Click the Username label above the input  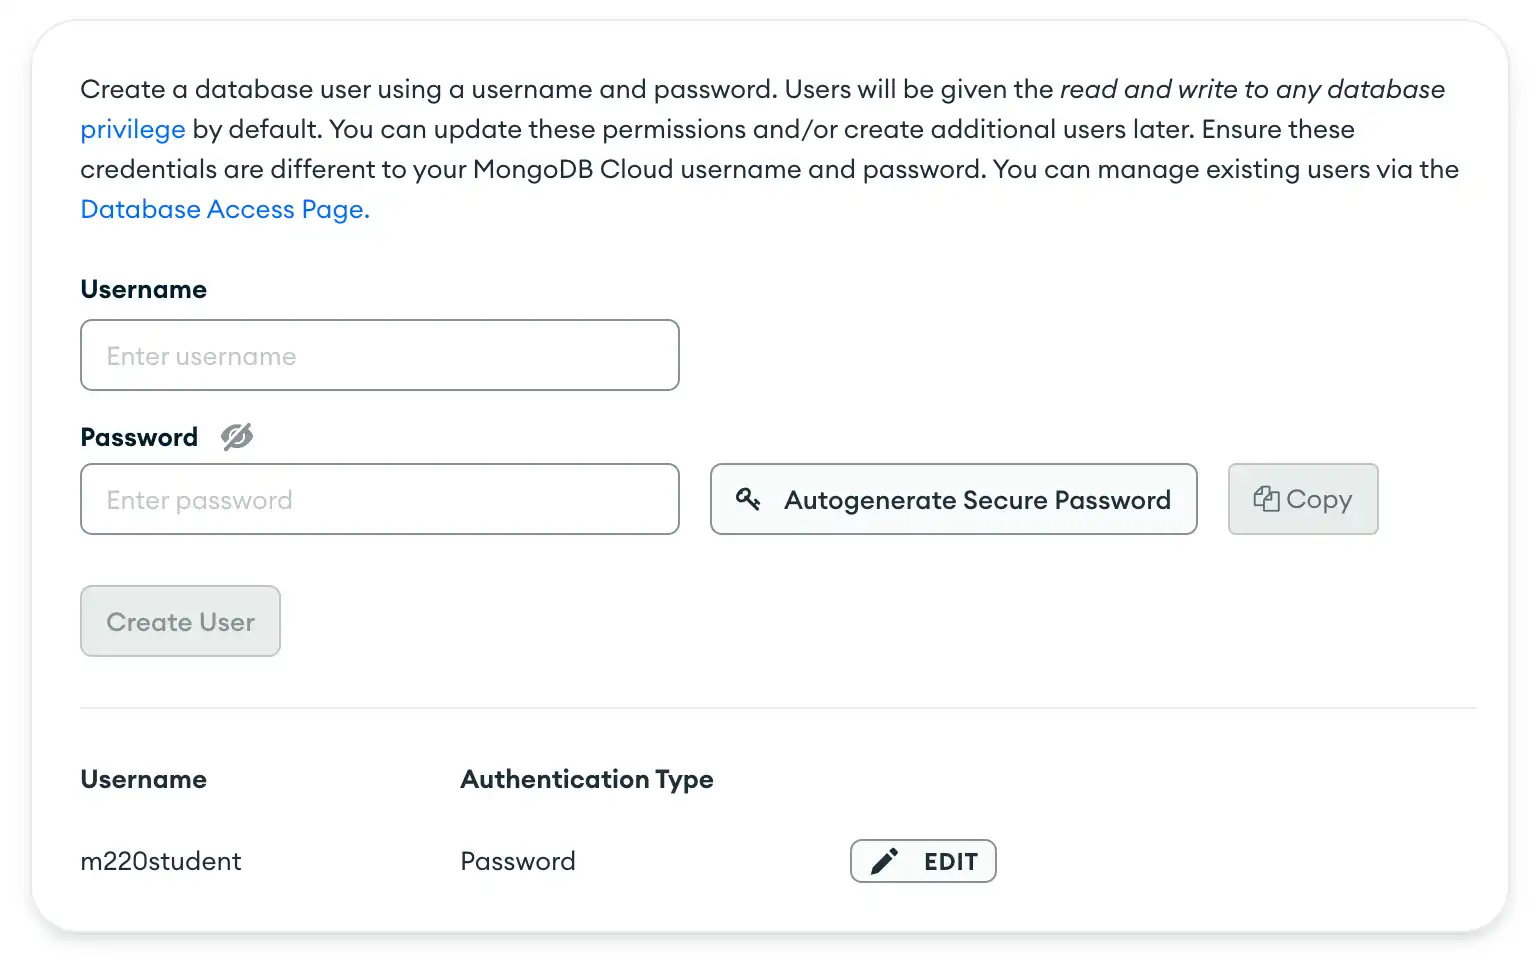tap(144, 290)
